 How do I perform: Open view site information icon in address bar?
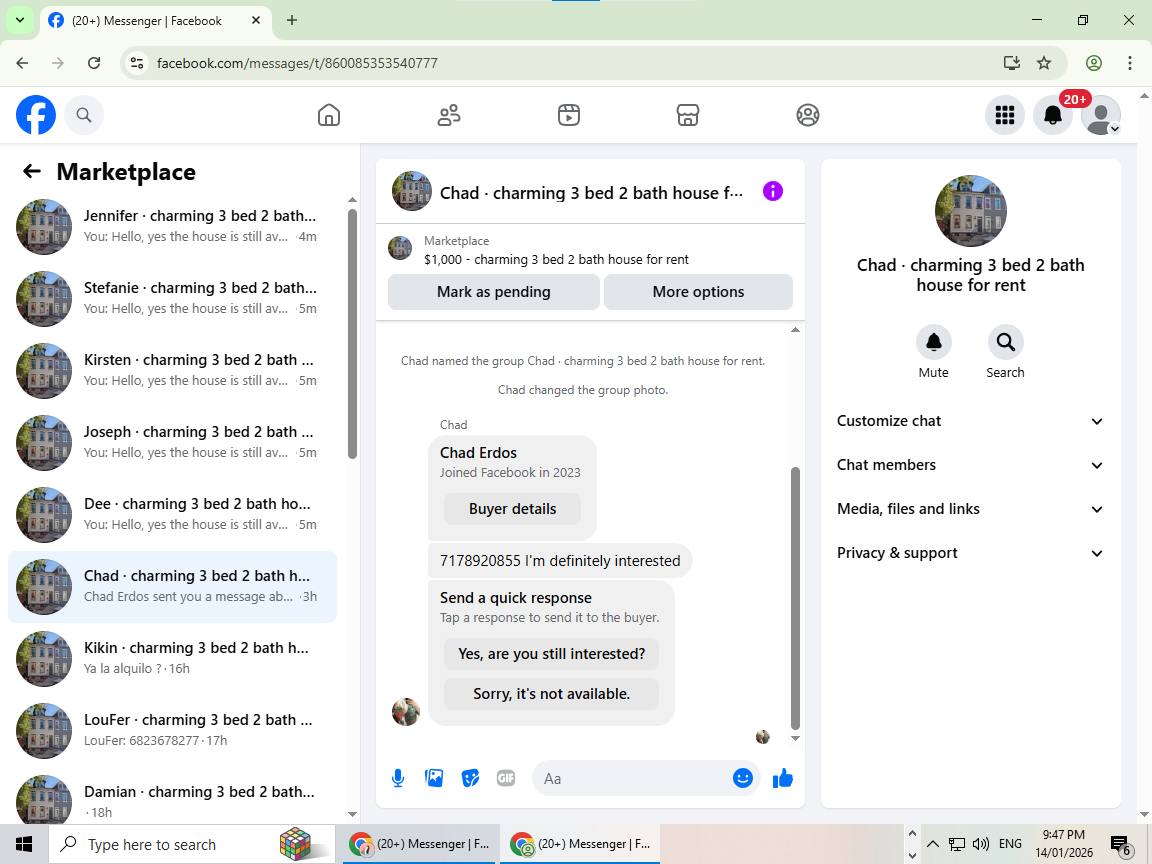(137, 63)
